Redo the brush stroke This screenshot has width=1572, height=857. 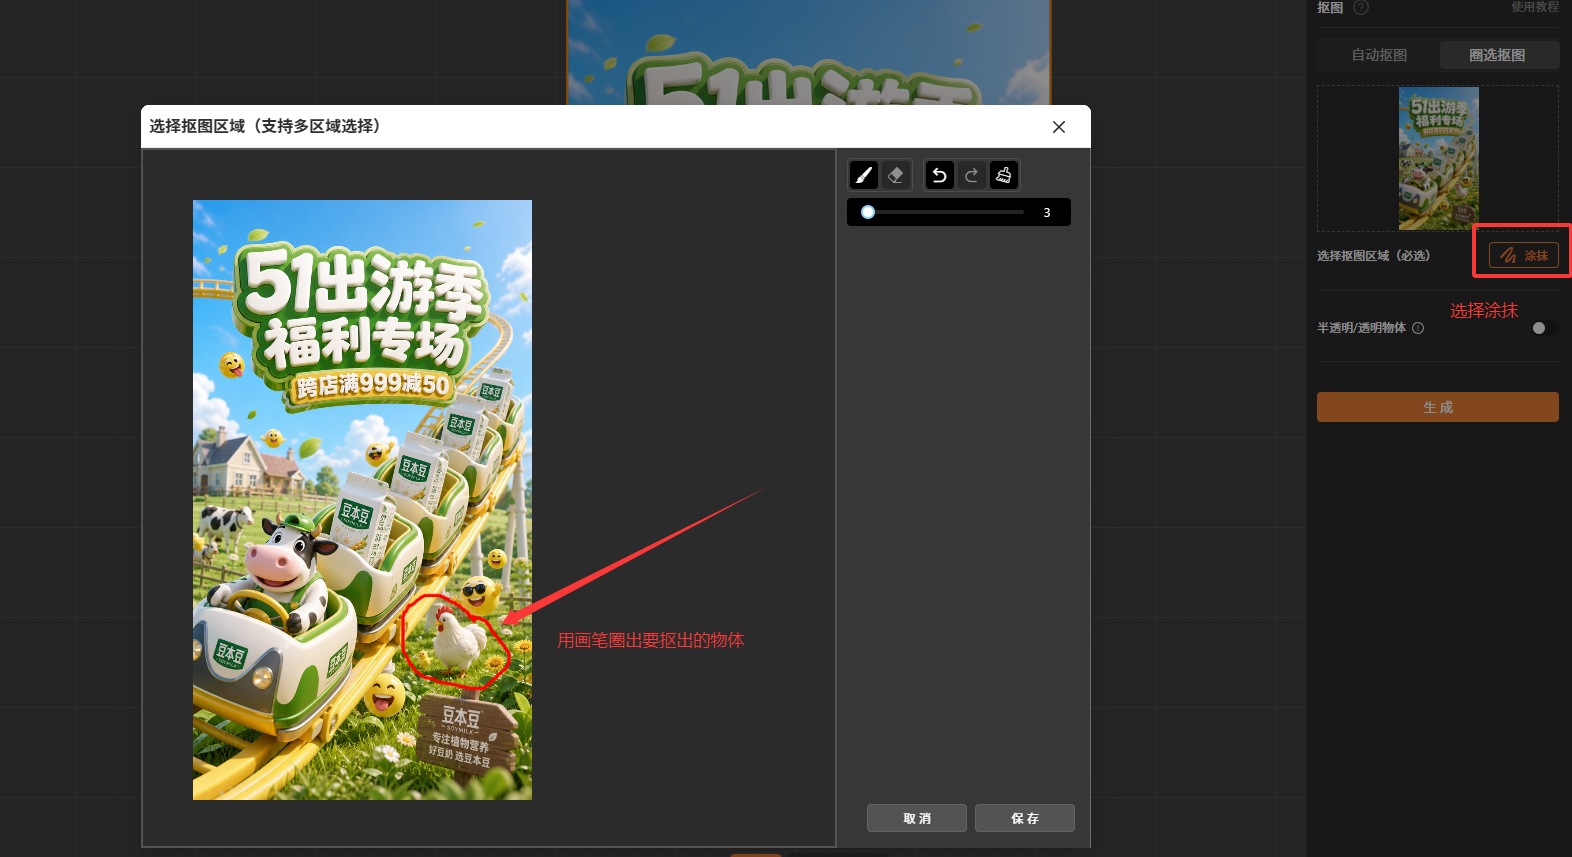point(971,175)
